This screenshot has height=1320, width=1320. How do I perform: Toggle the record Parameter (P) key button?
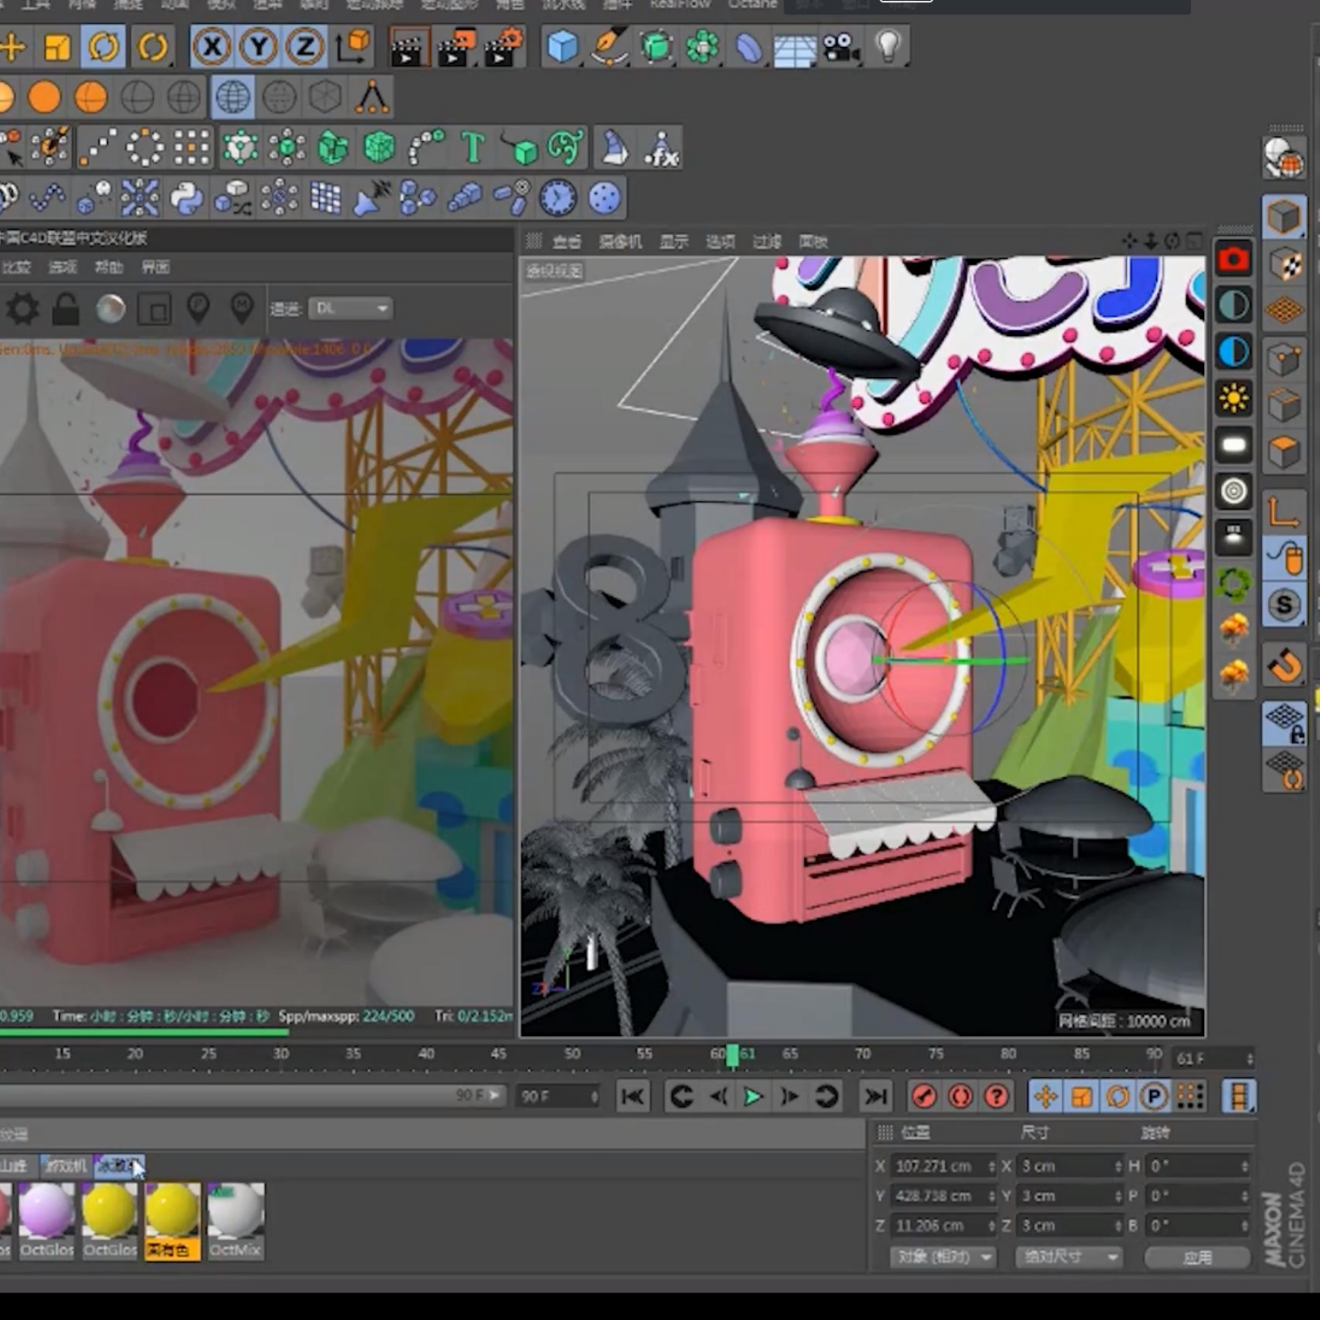pos(1154,1097)
